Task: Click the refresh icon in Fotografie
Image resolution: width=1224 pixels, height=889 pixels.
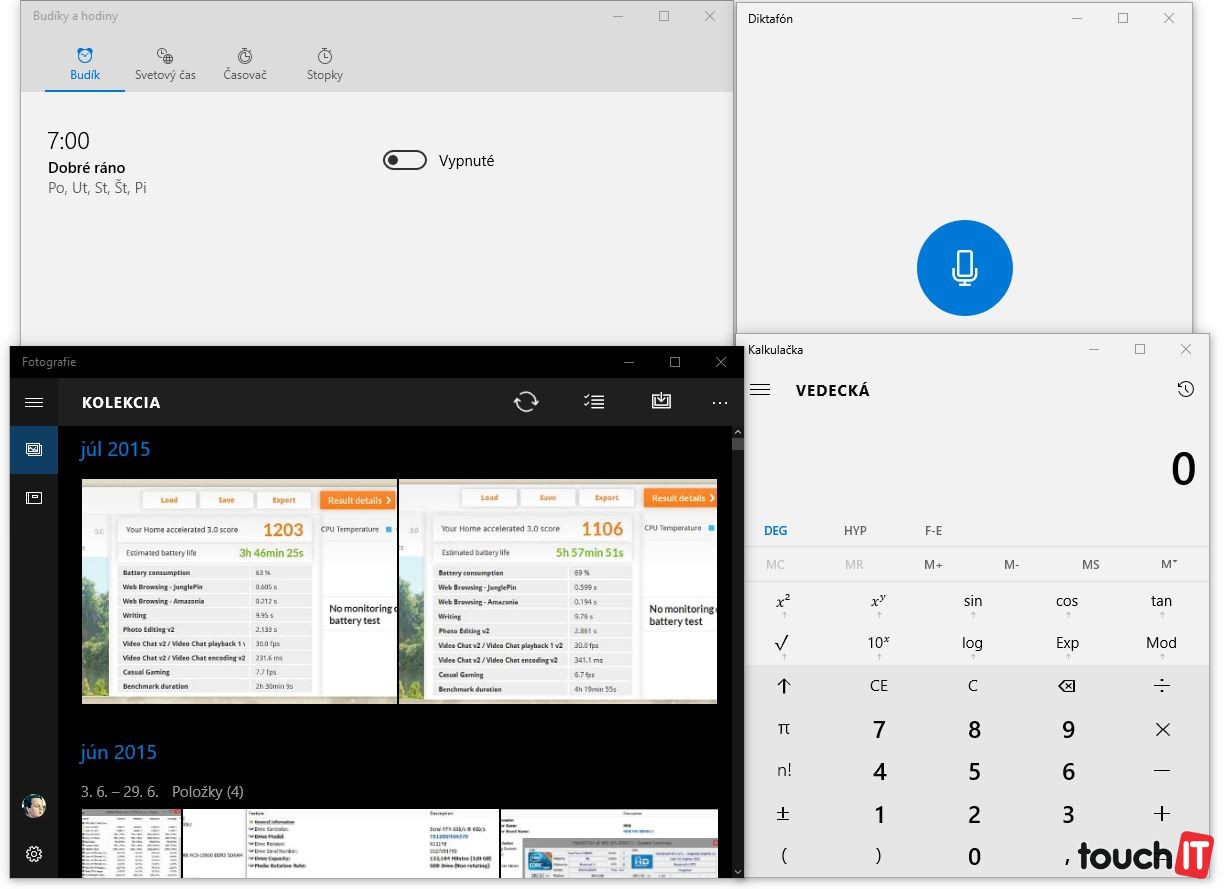Action: [526, 402]
